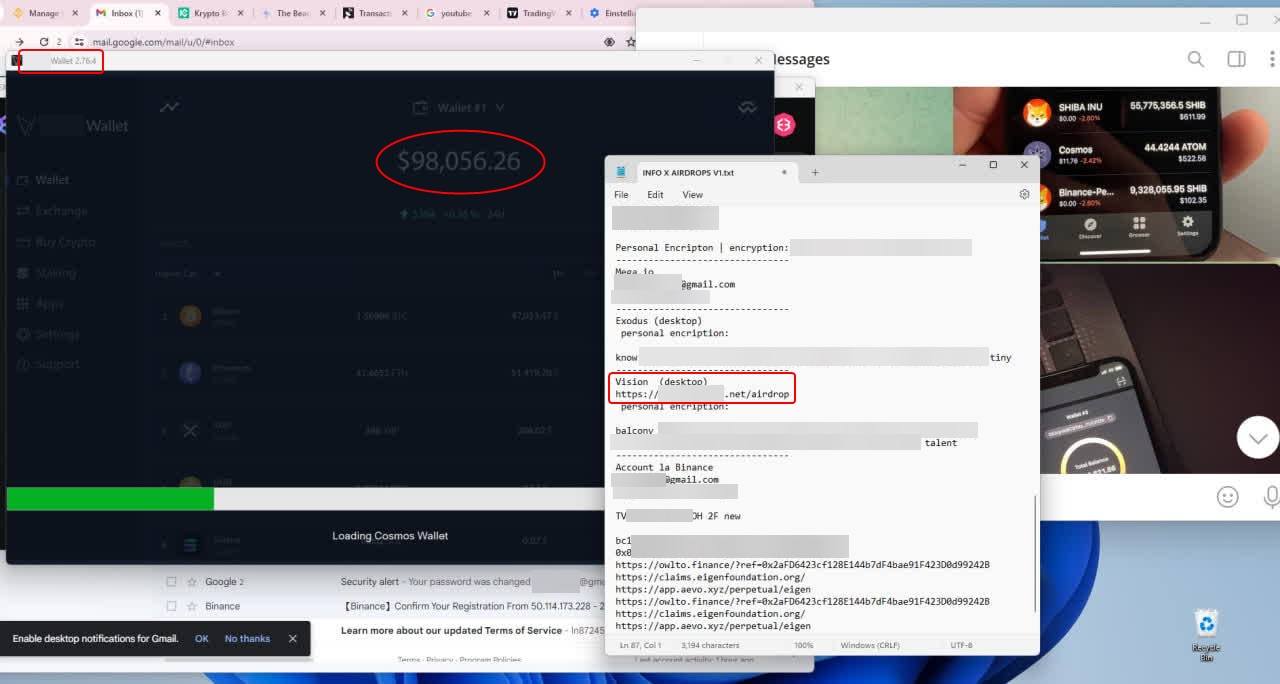Open the Notepad Edit menu
1280x684 pixels.
655,195
